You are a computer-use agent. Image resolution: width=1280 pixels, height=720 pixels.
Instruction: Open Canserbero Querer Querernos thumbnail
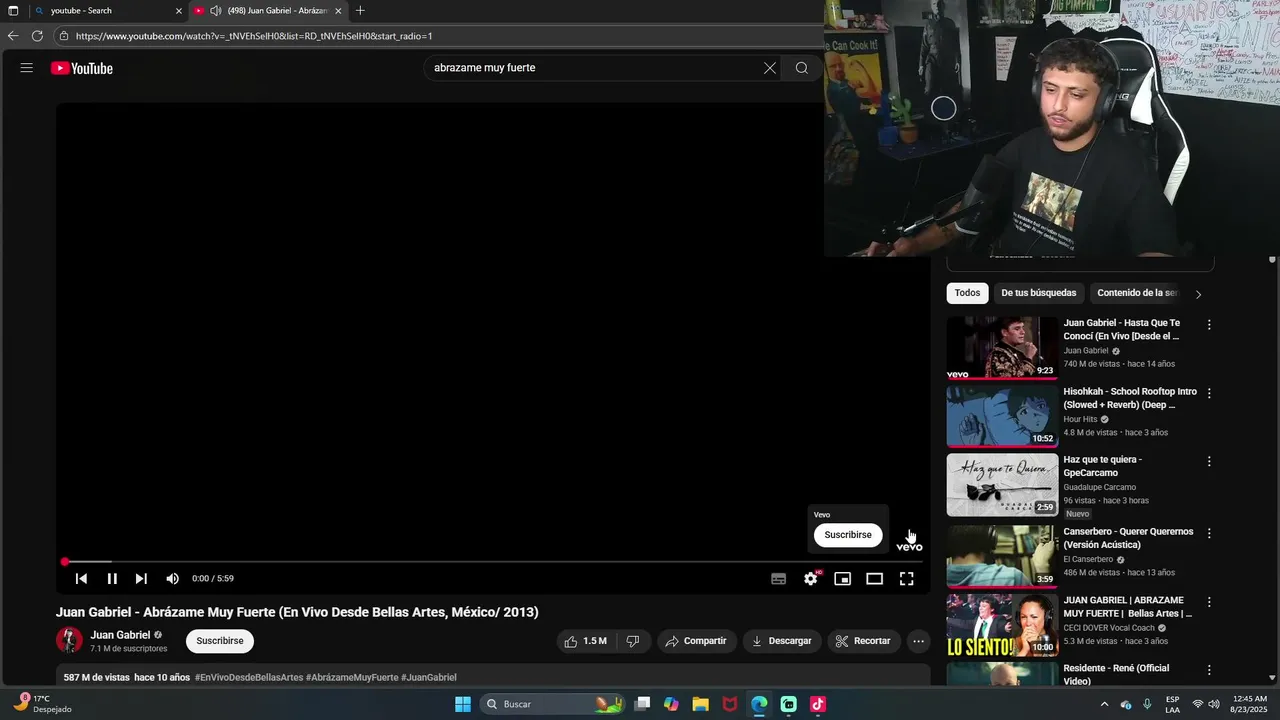[x=1002, y=556]
